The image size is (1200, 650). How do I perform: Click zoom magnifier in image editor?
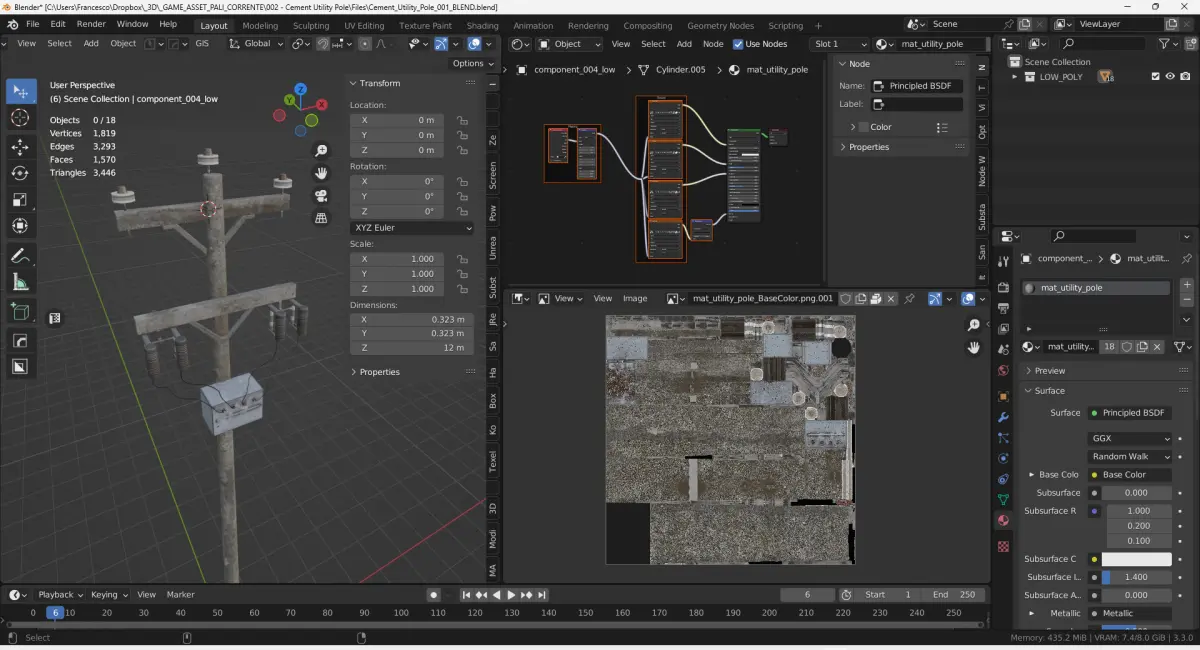coord(974,325)
